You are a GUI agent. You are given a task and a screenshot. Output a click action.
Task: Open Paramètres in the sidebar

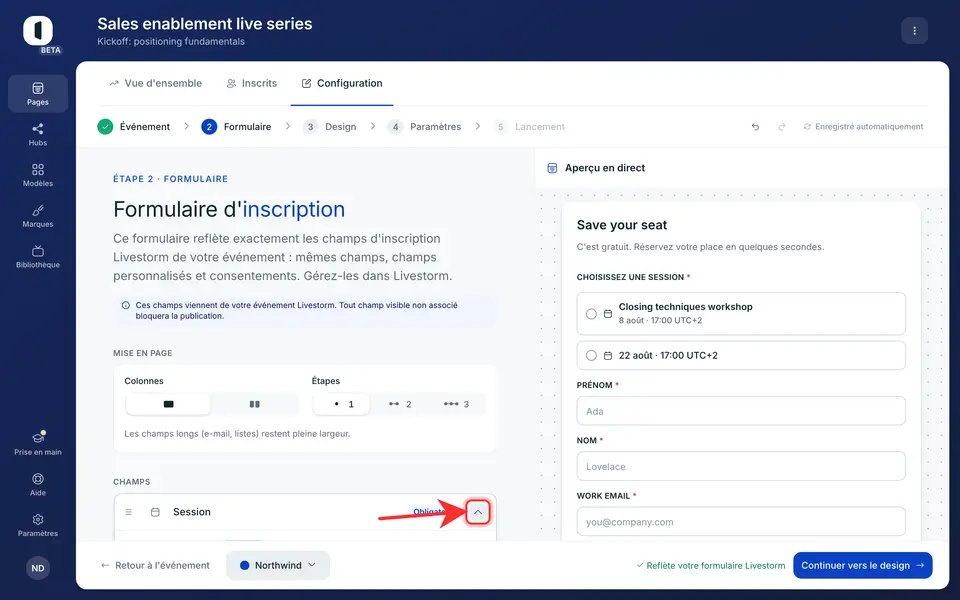[38, 525]
